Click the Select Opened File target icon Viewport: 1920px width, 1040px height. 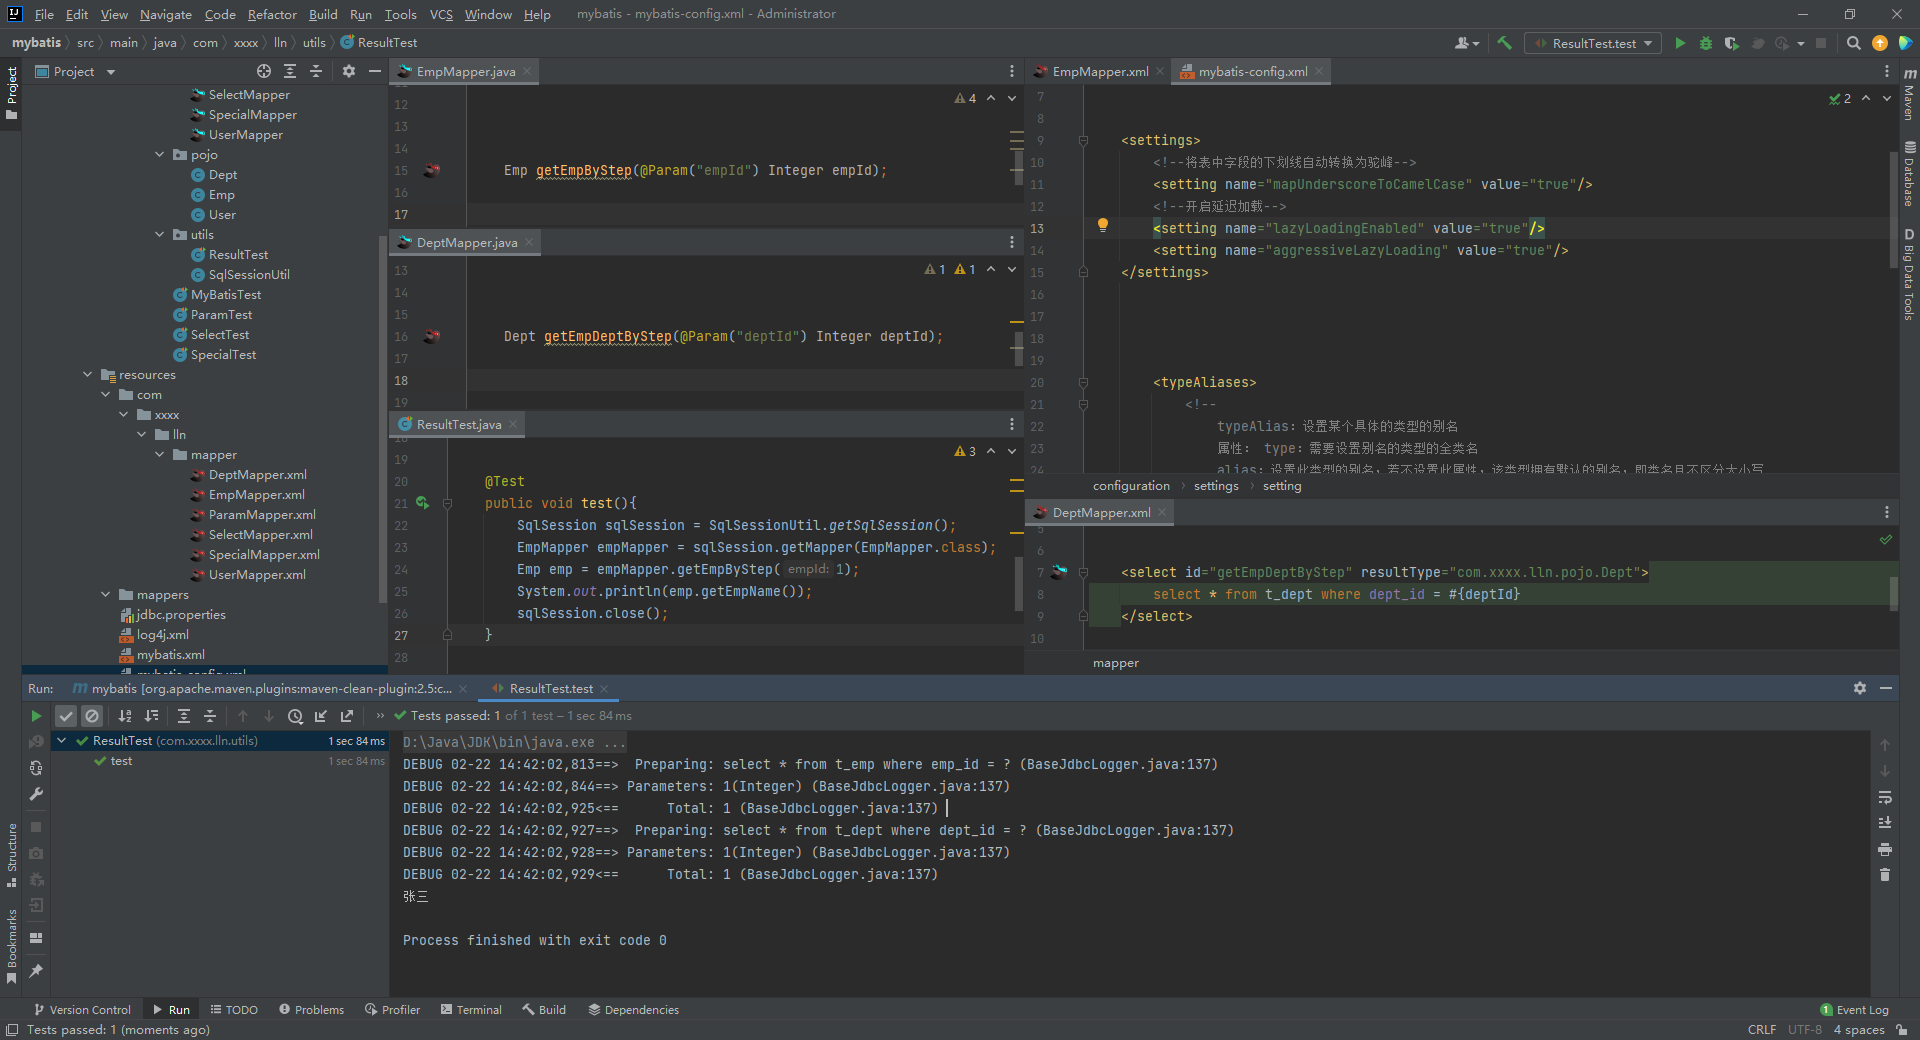point(263,71)
